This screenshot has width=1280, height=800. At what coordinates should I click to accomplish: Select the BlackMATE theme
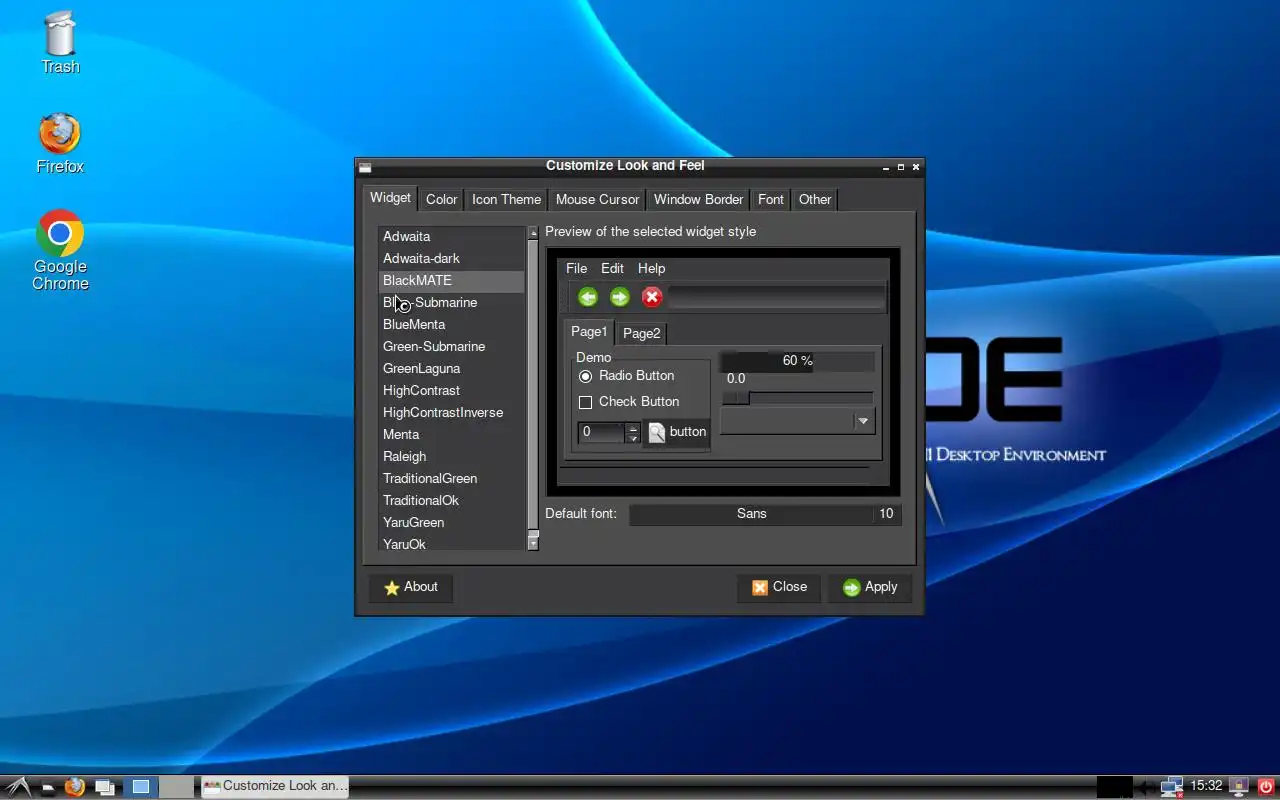coord(451,281)
